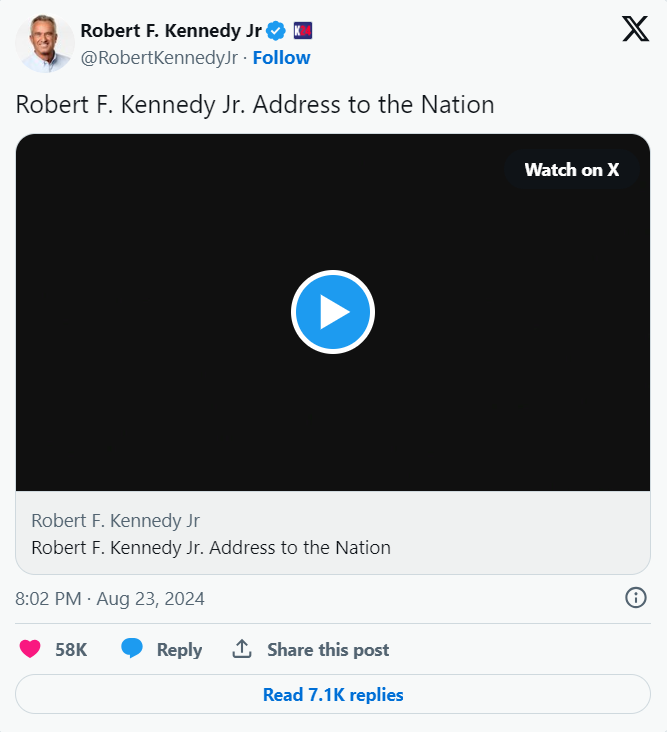Click the 58K likes count
This screenshot has width=667, height=732.
[71, 650]
